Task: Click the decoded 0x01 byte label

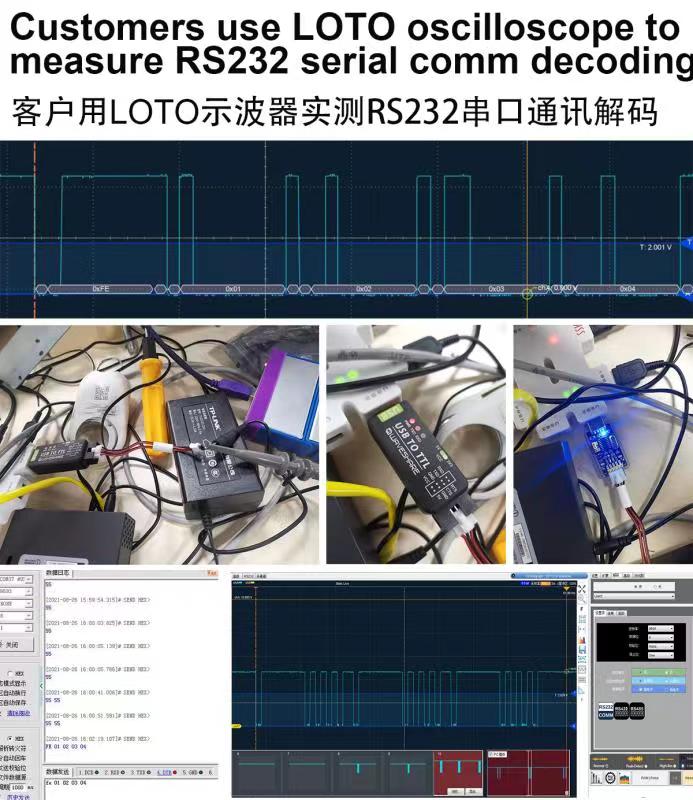Action: coord(233,289)
